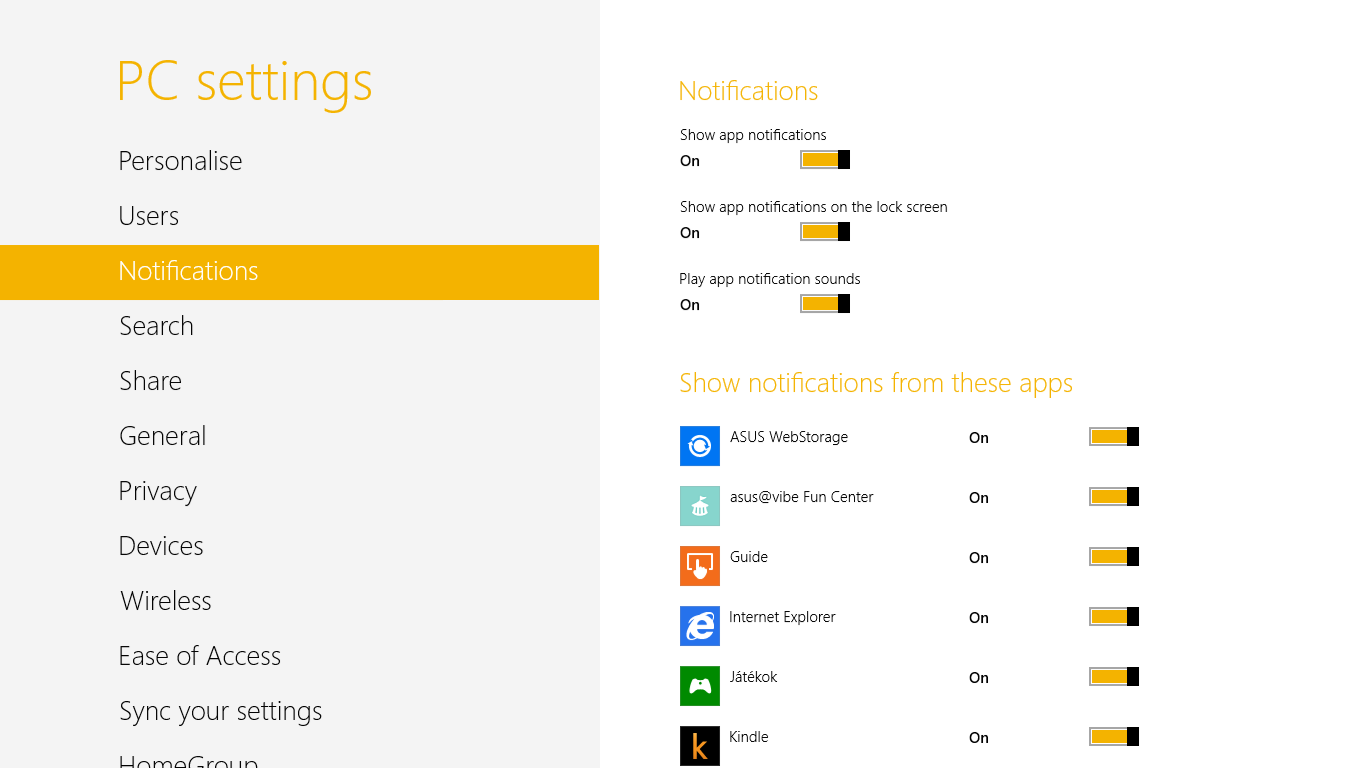Toggle Guide app notifications off
This screenshot has width=1366, height=768.
1113,557
